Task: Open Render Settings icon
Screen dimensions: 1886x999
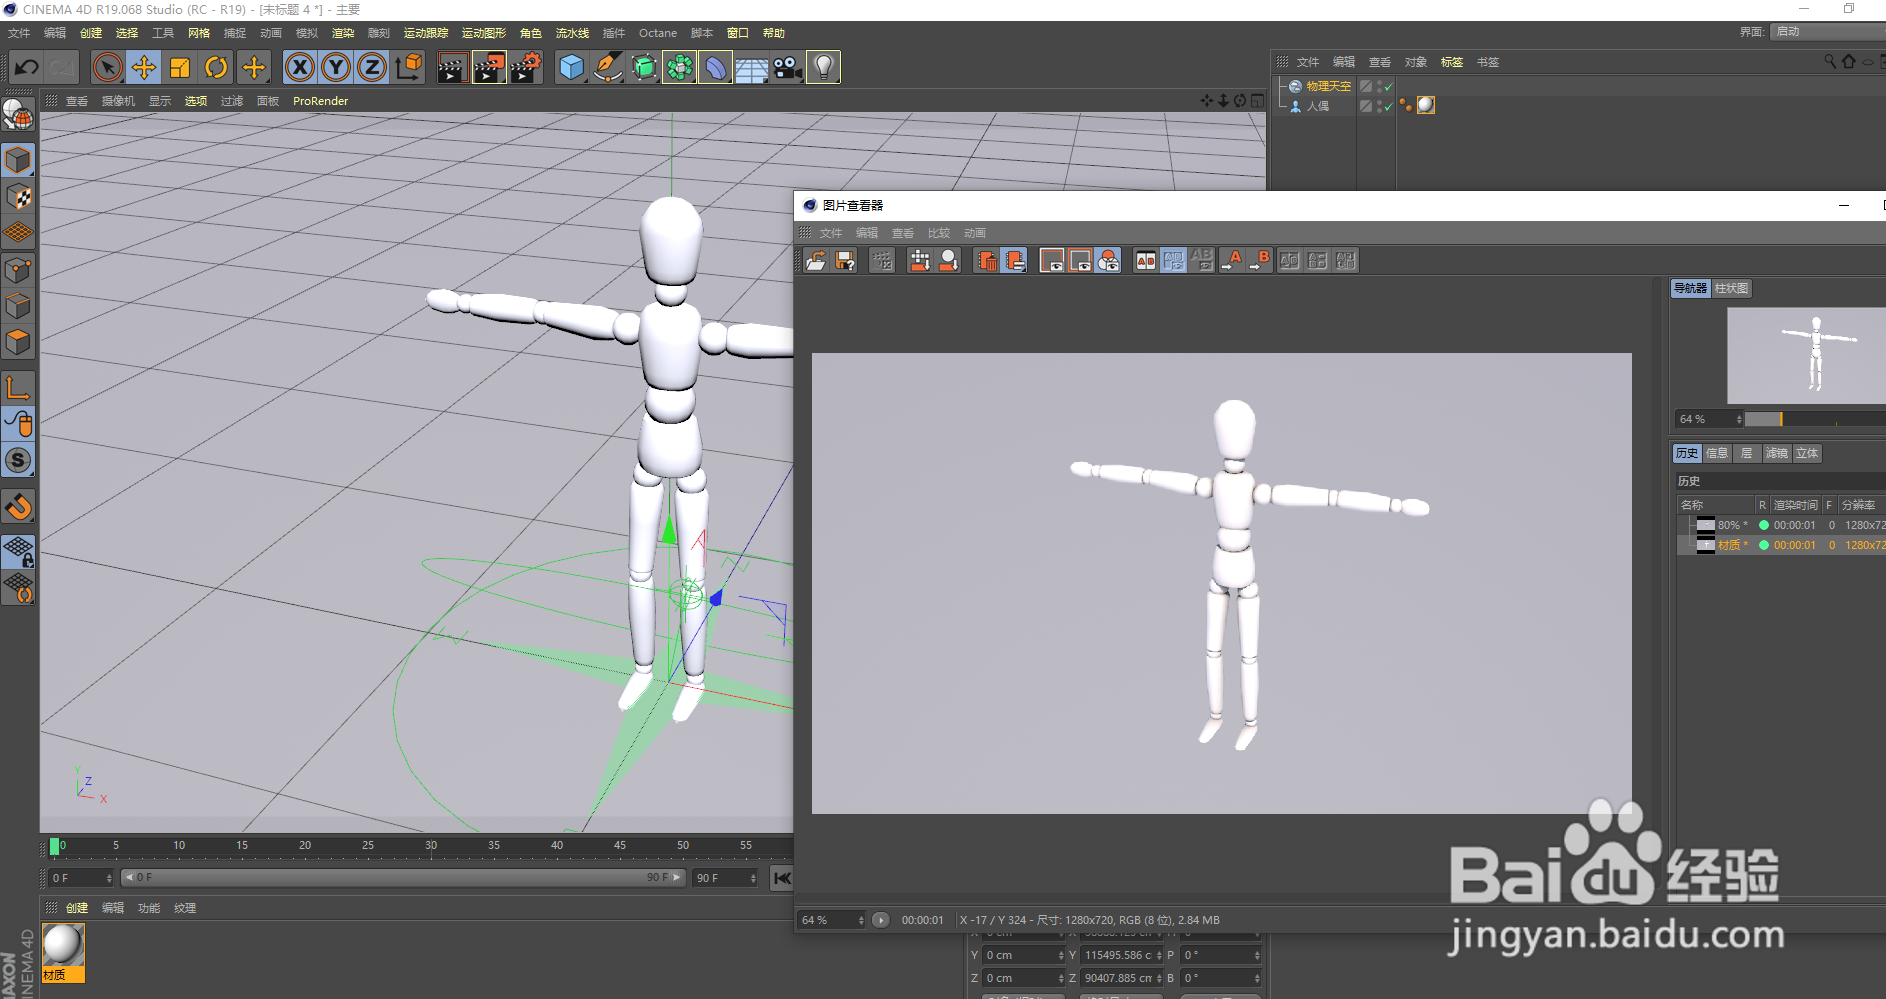Action: coord(526,68)
